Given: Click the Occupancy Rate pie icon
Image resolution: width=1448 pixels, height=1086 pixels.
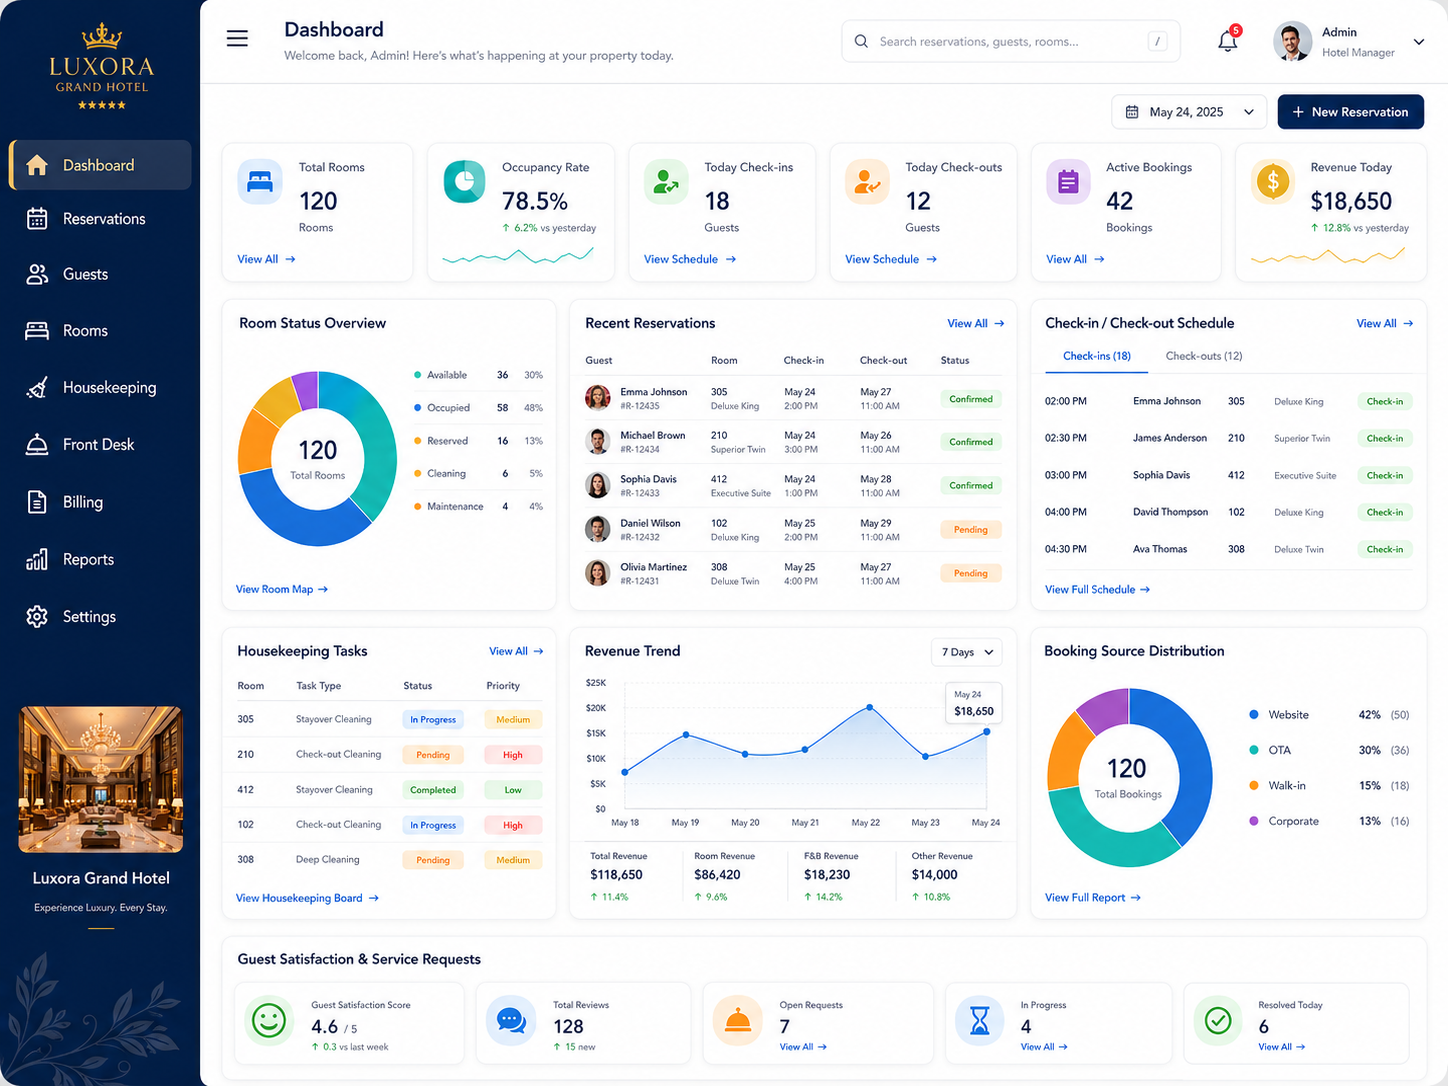Looking at the screenshot, I should [464, 182].
